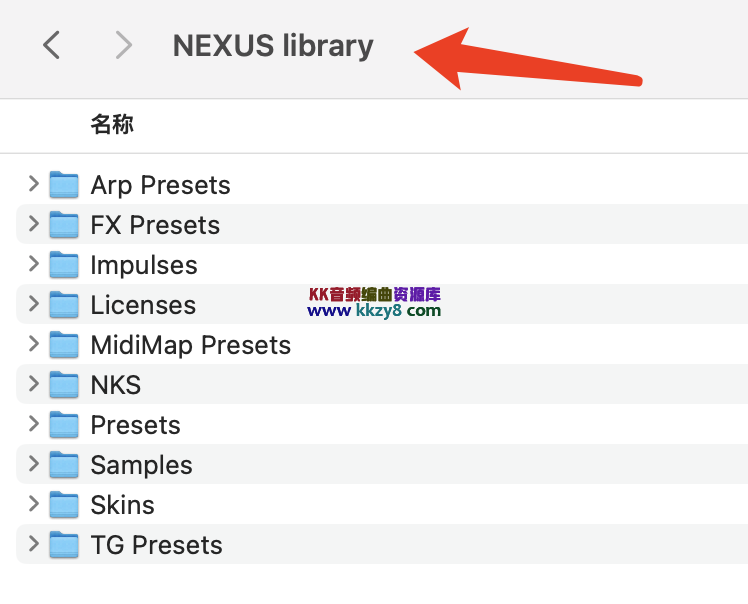Screen dimensions: 748x604
Task: Select the Skins folder icon
Action: click(64, 505)
